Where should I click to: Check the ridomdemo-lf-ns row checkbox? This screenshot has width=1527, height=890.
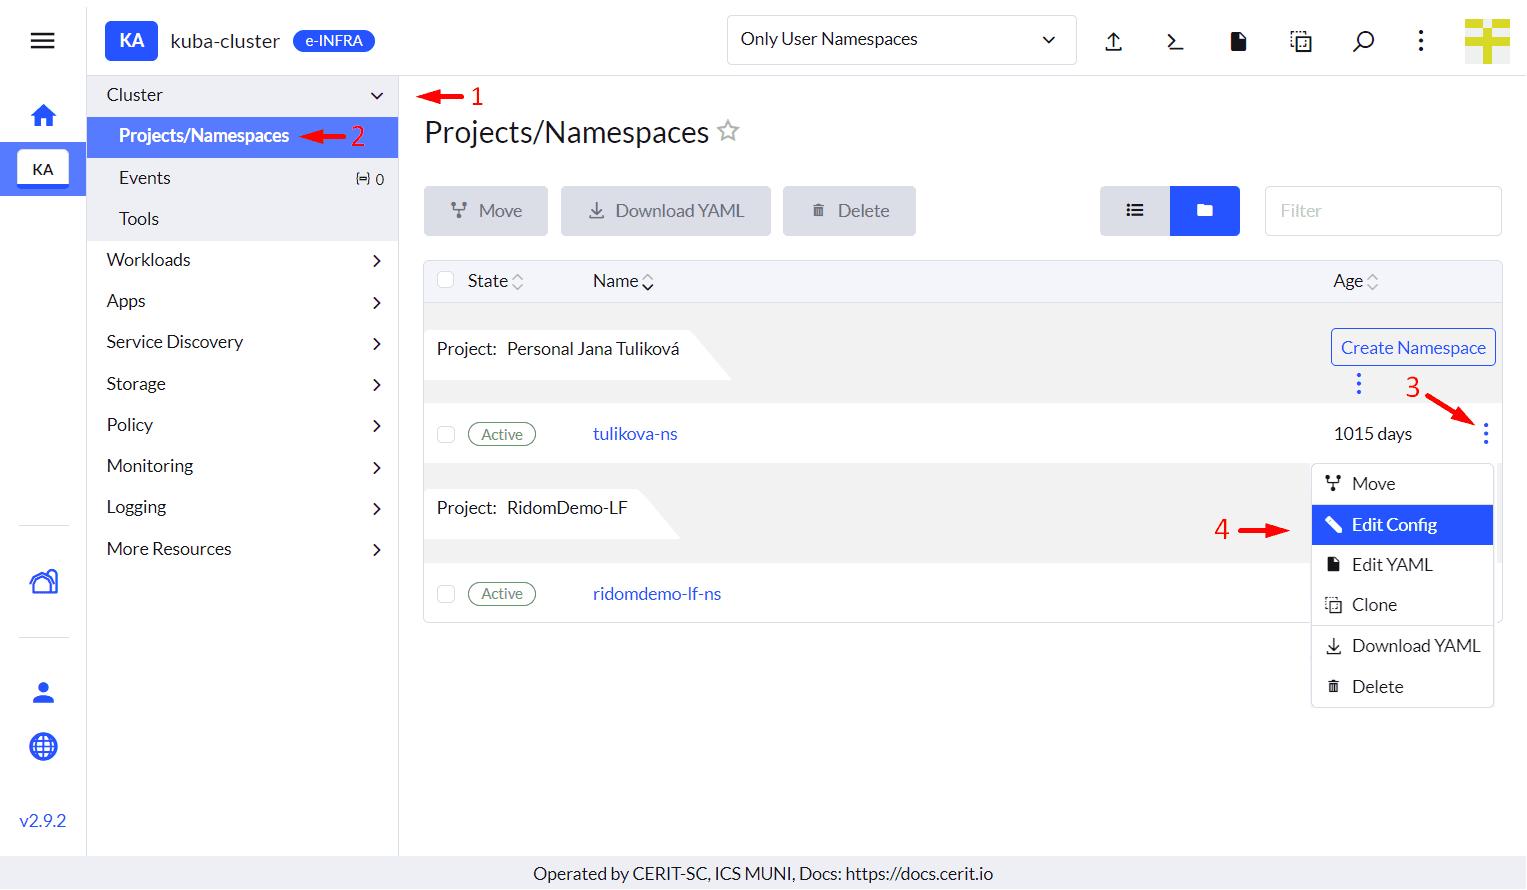click(446, 594)
